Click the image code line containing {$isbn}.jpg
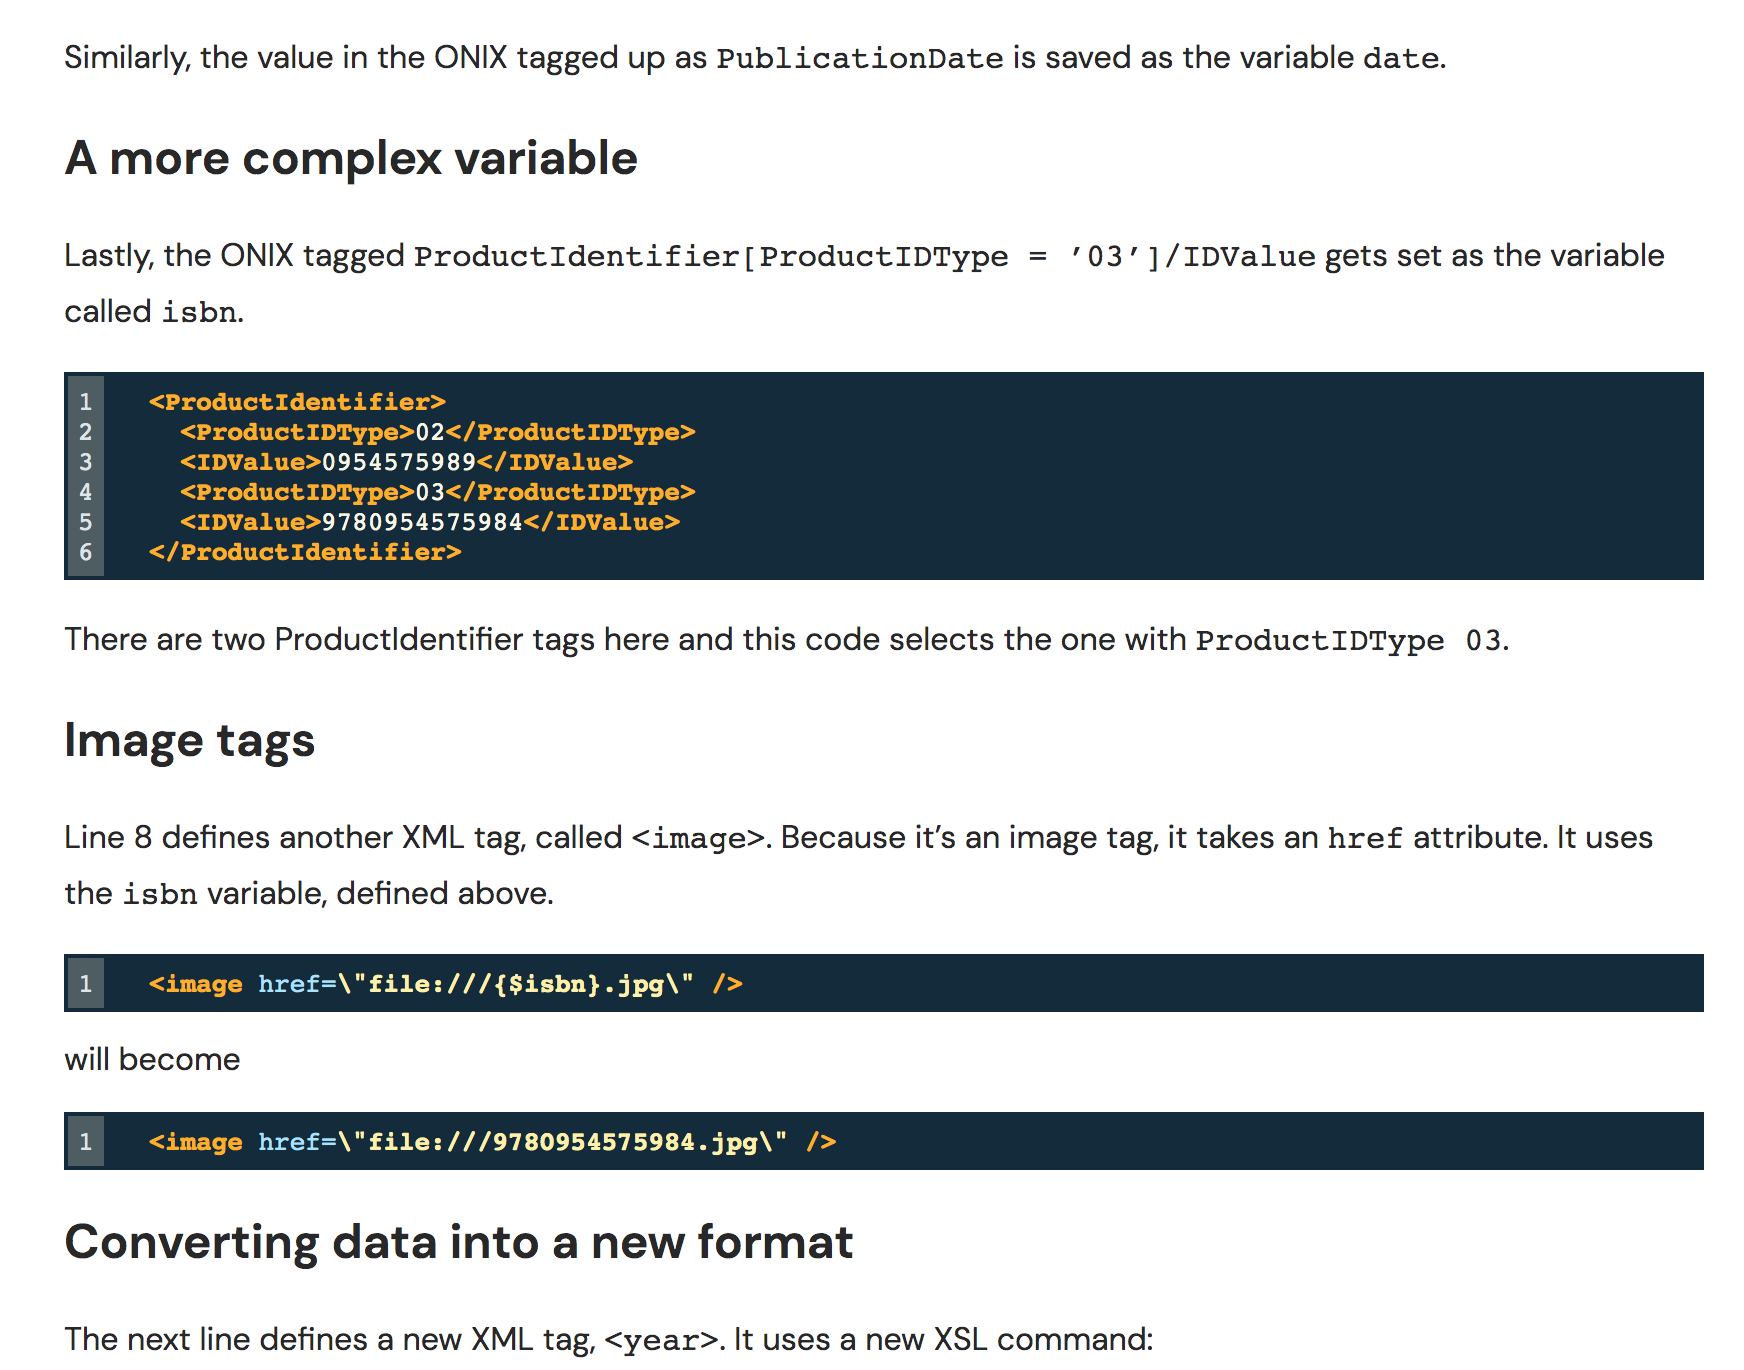 (x=445, y=984)
